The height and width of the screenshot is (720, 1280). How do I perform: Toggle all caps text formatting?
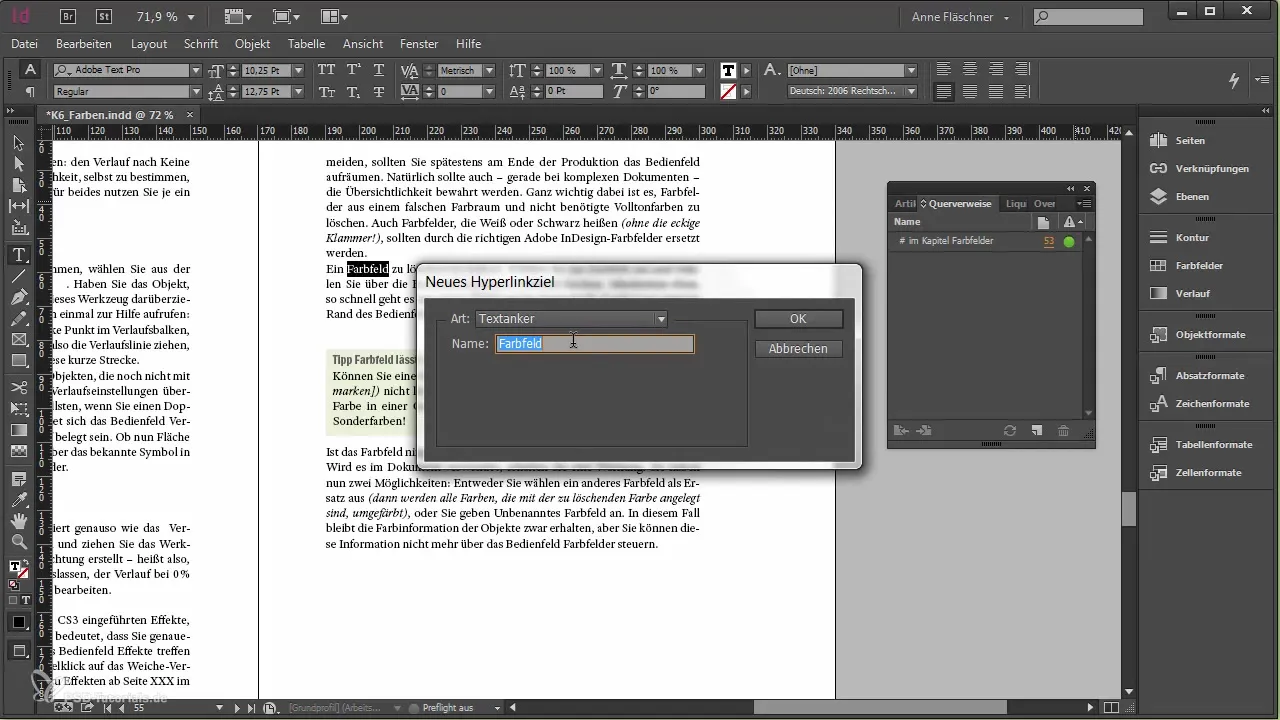click(326, 70)
